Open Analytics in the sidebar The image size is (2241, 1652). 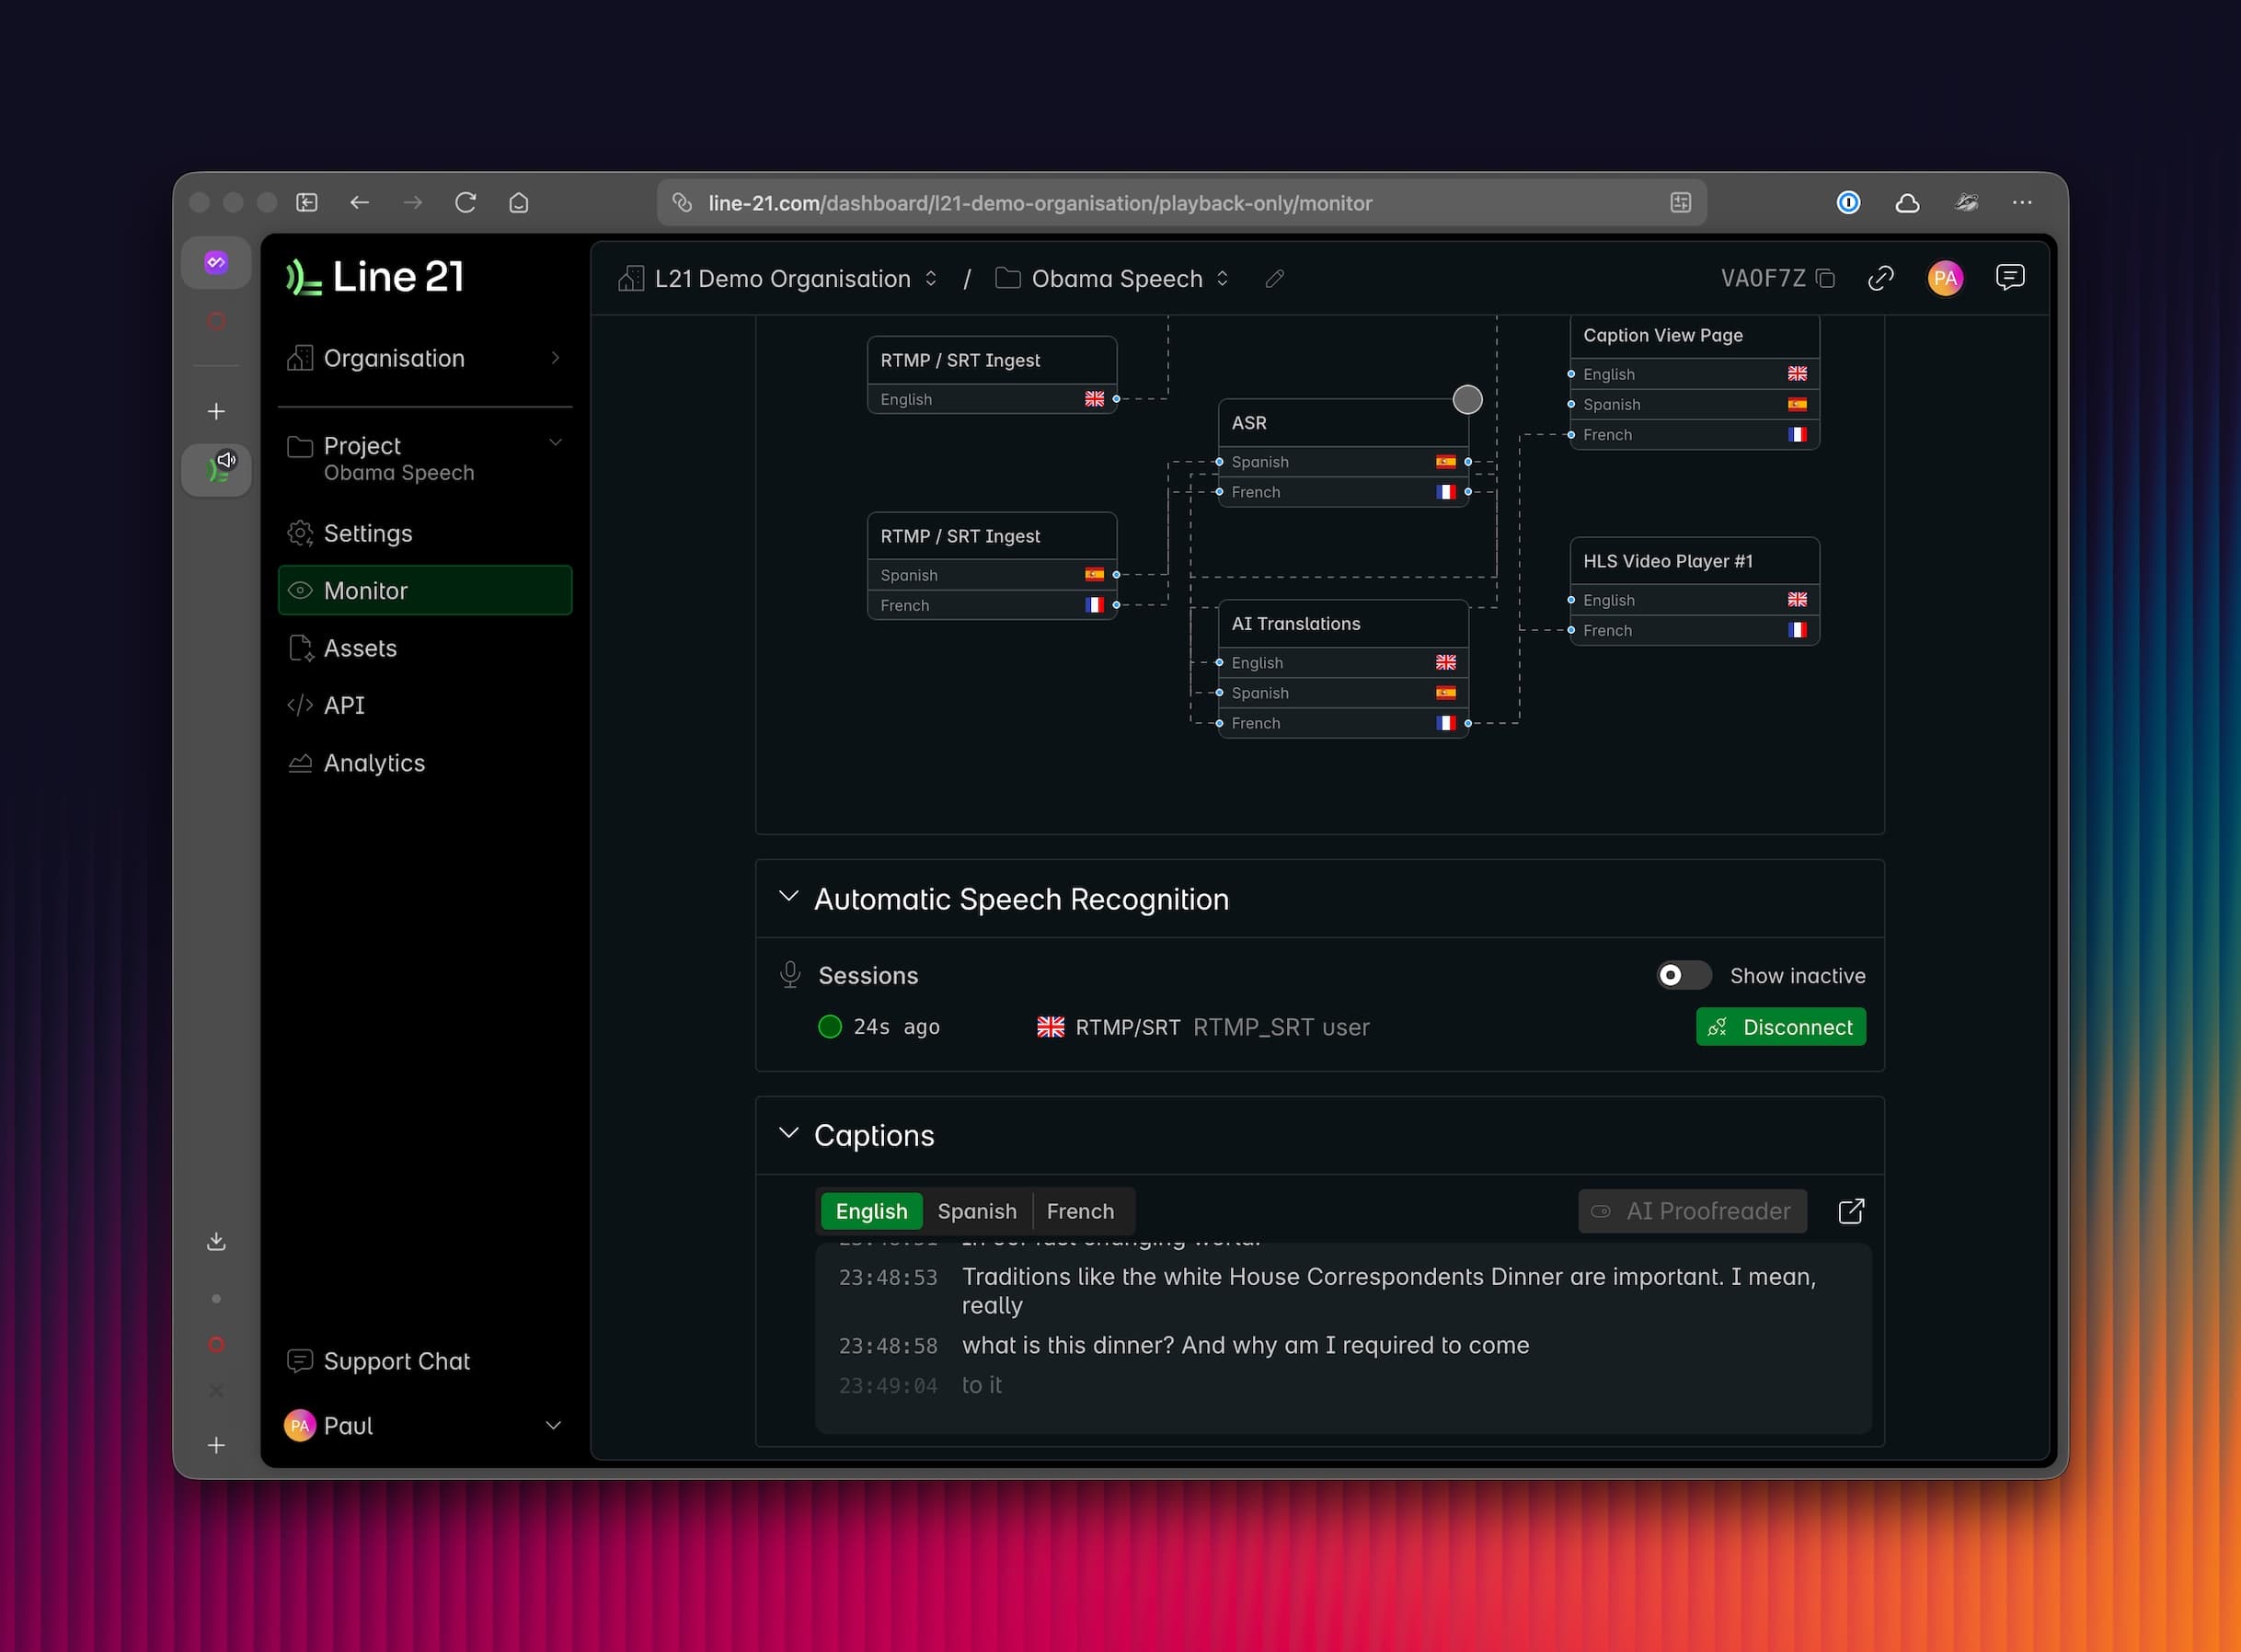(374, 763)
